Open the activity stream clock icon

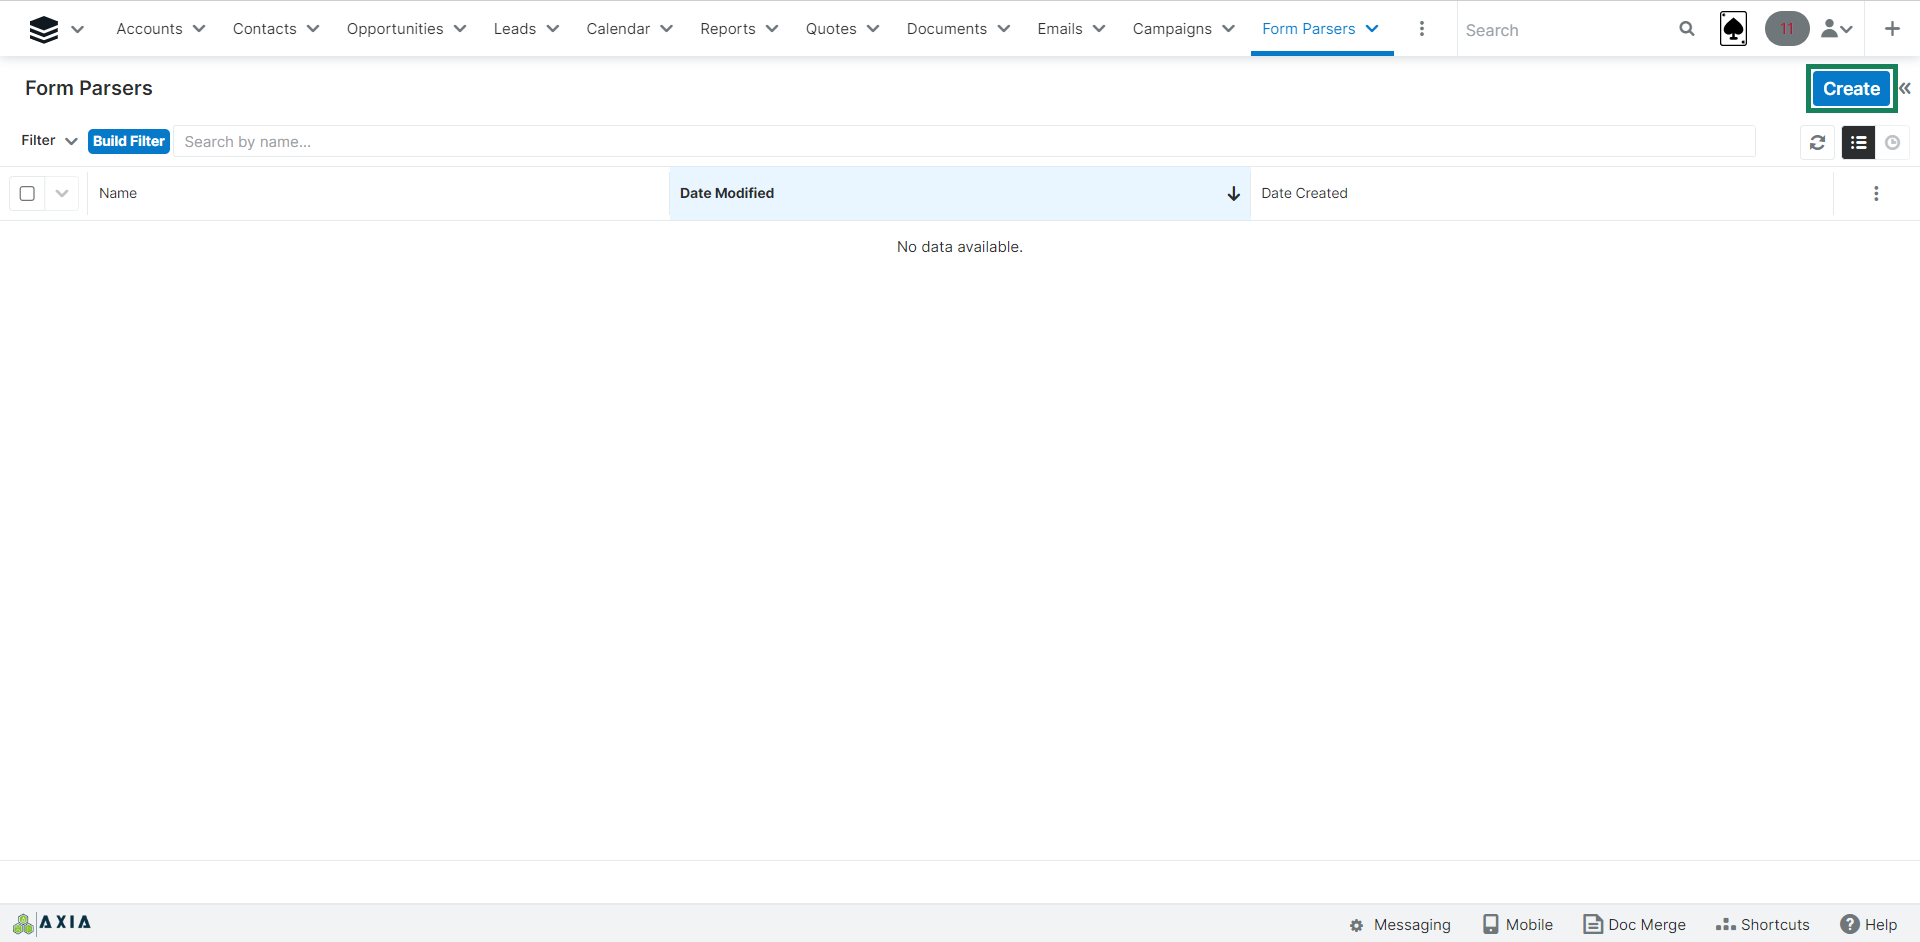coord(1892,143)
